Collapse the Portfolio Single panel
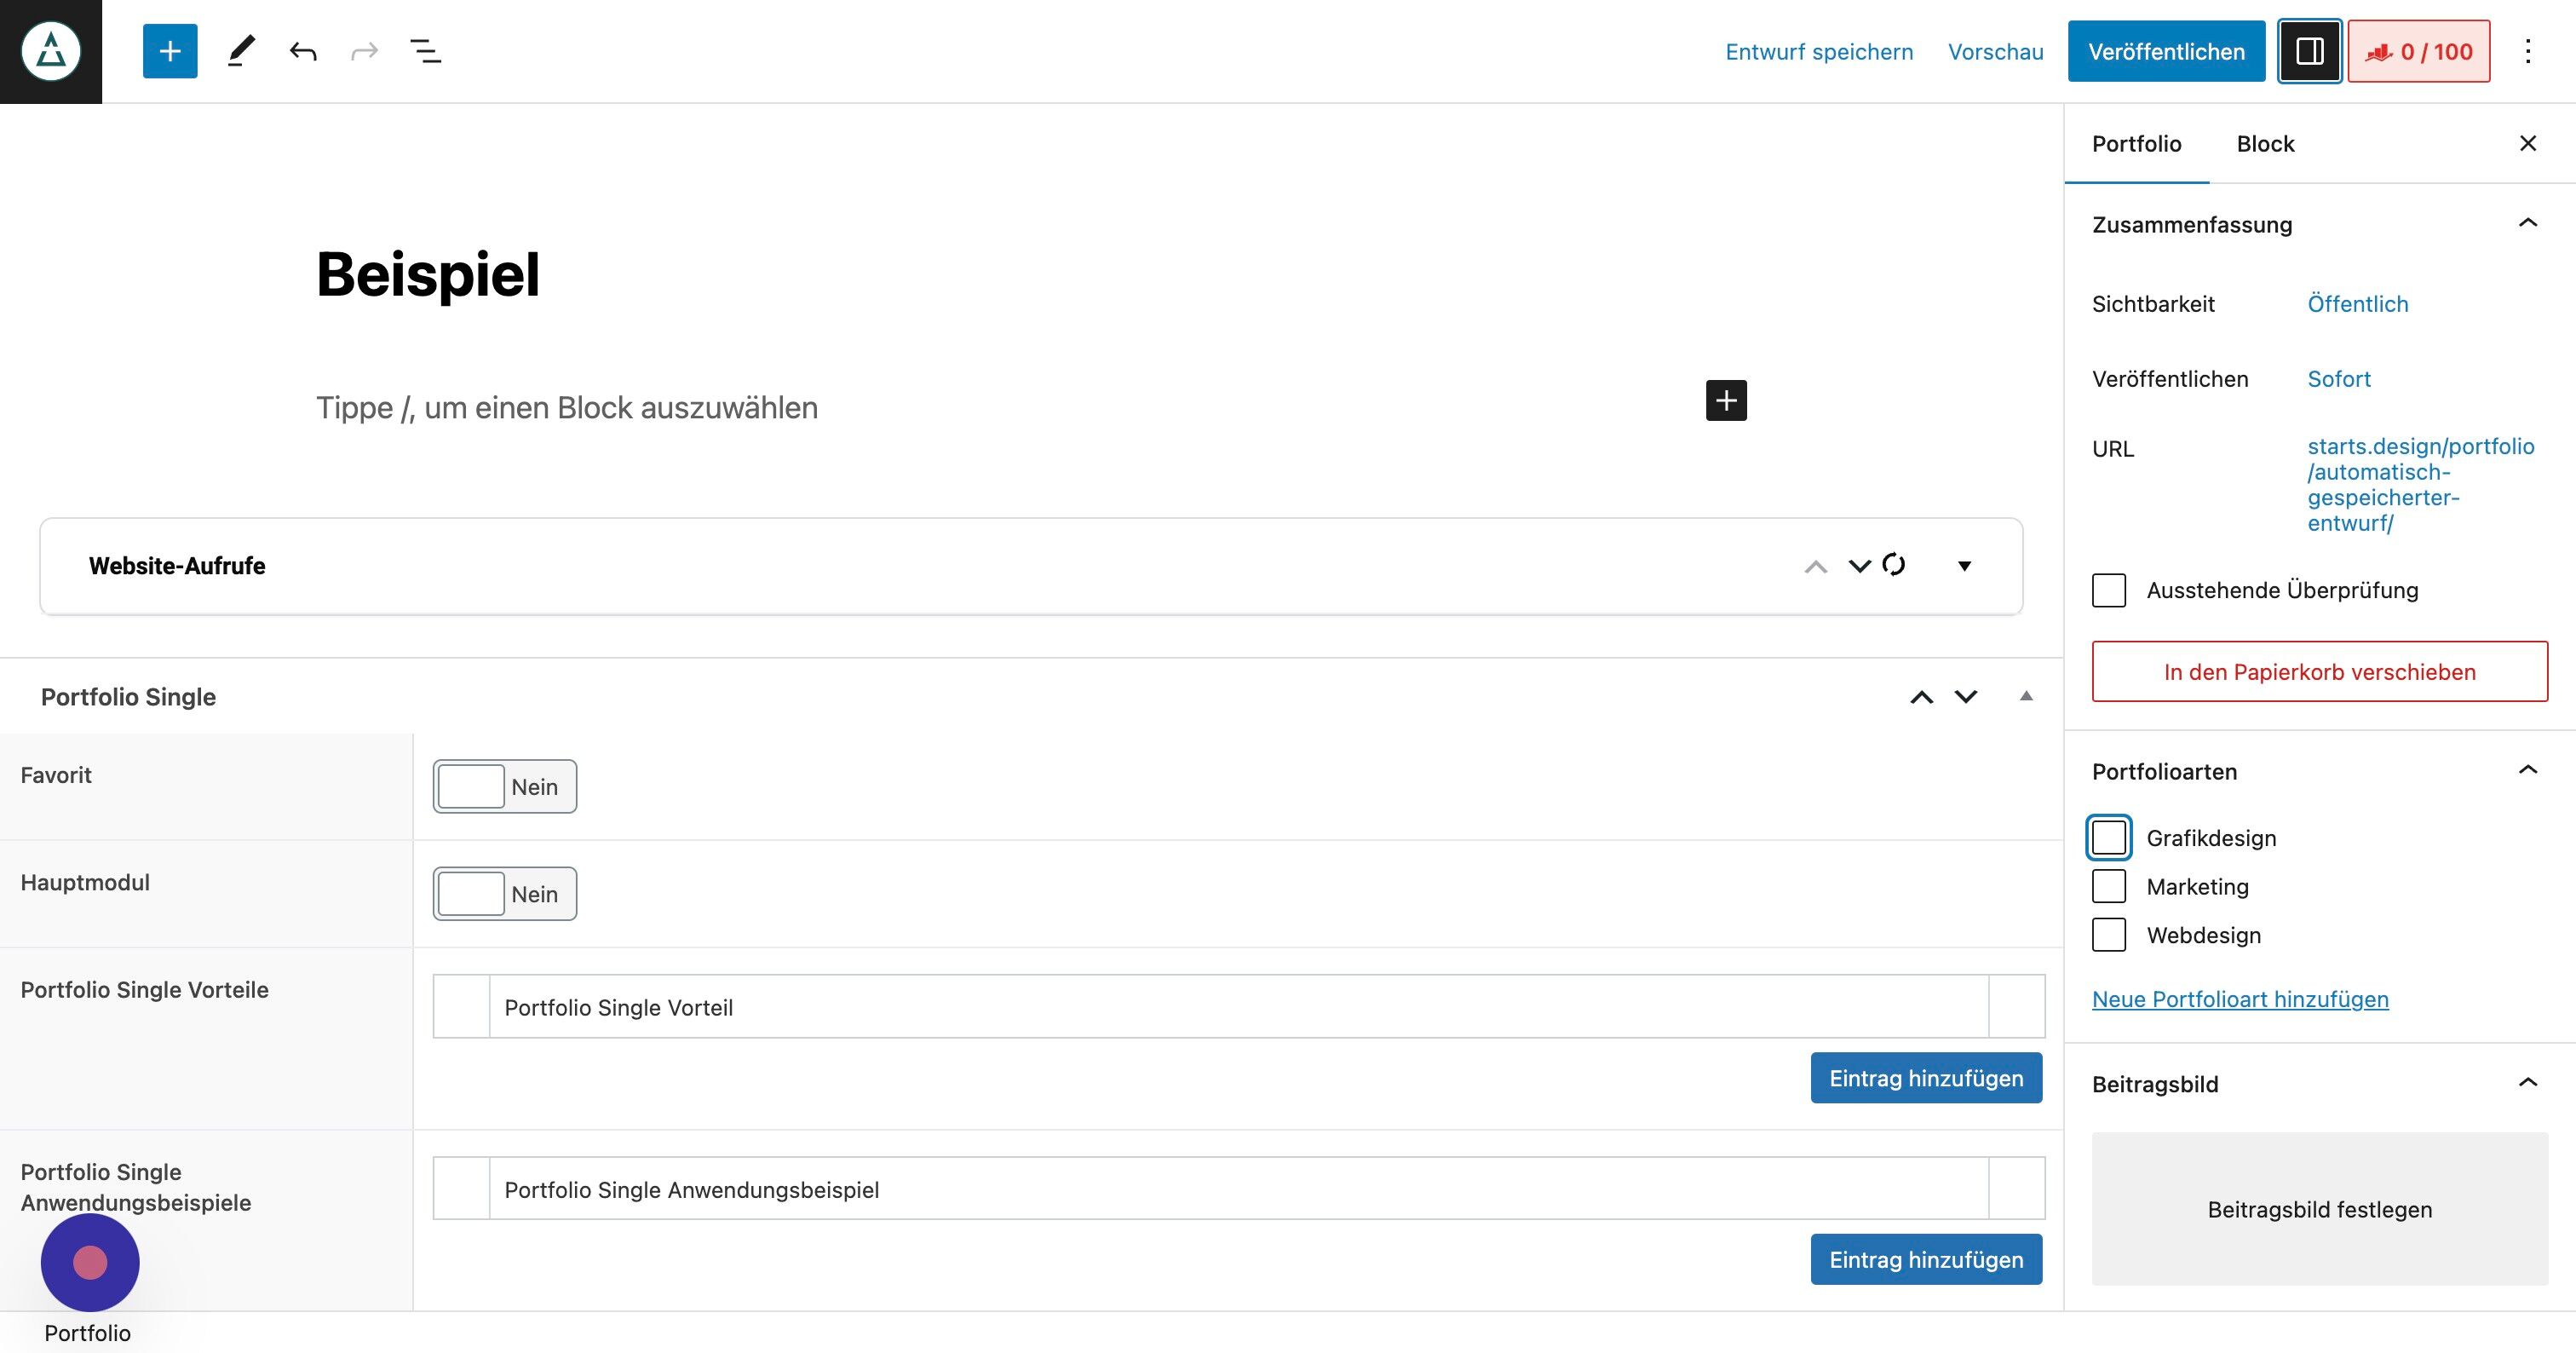2576x1353 pixels. click(2026, 696)
